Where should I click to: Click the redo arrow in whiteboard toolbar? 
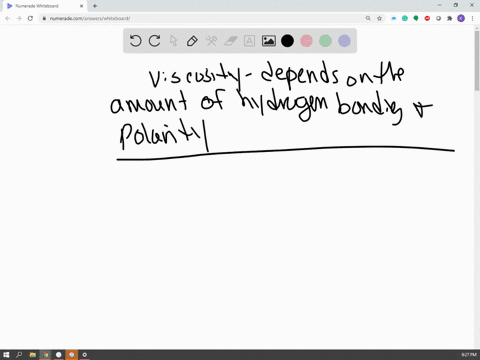(154, 41)
